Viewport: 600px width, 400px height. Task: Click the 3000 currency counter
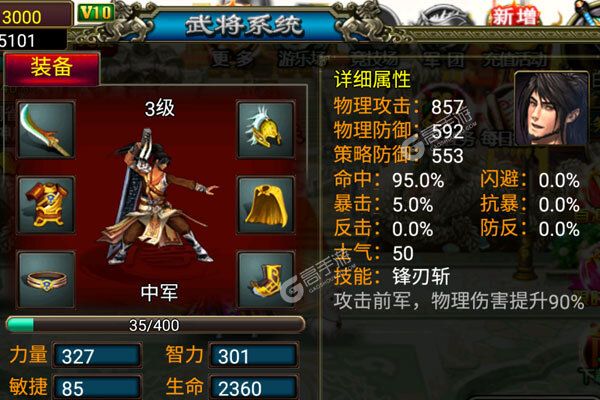click(x=34, y=15)
